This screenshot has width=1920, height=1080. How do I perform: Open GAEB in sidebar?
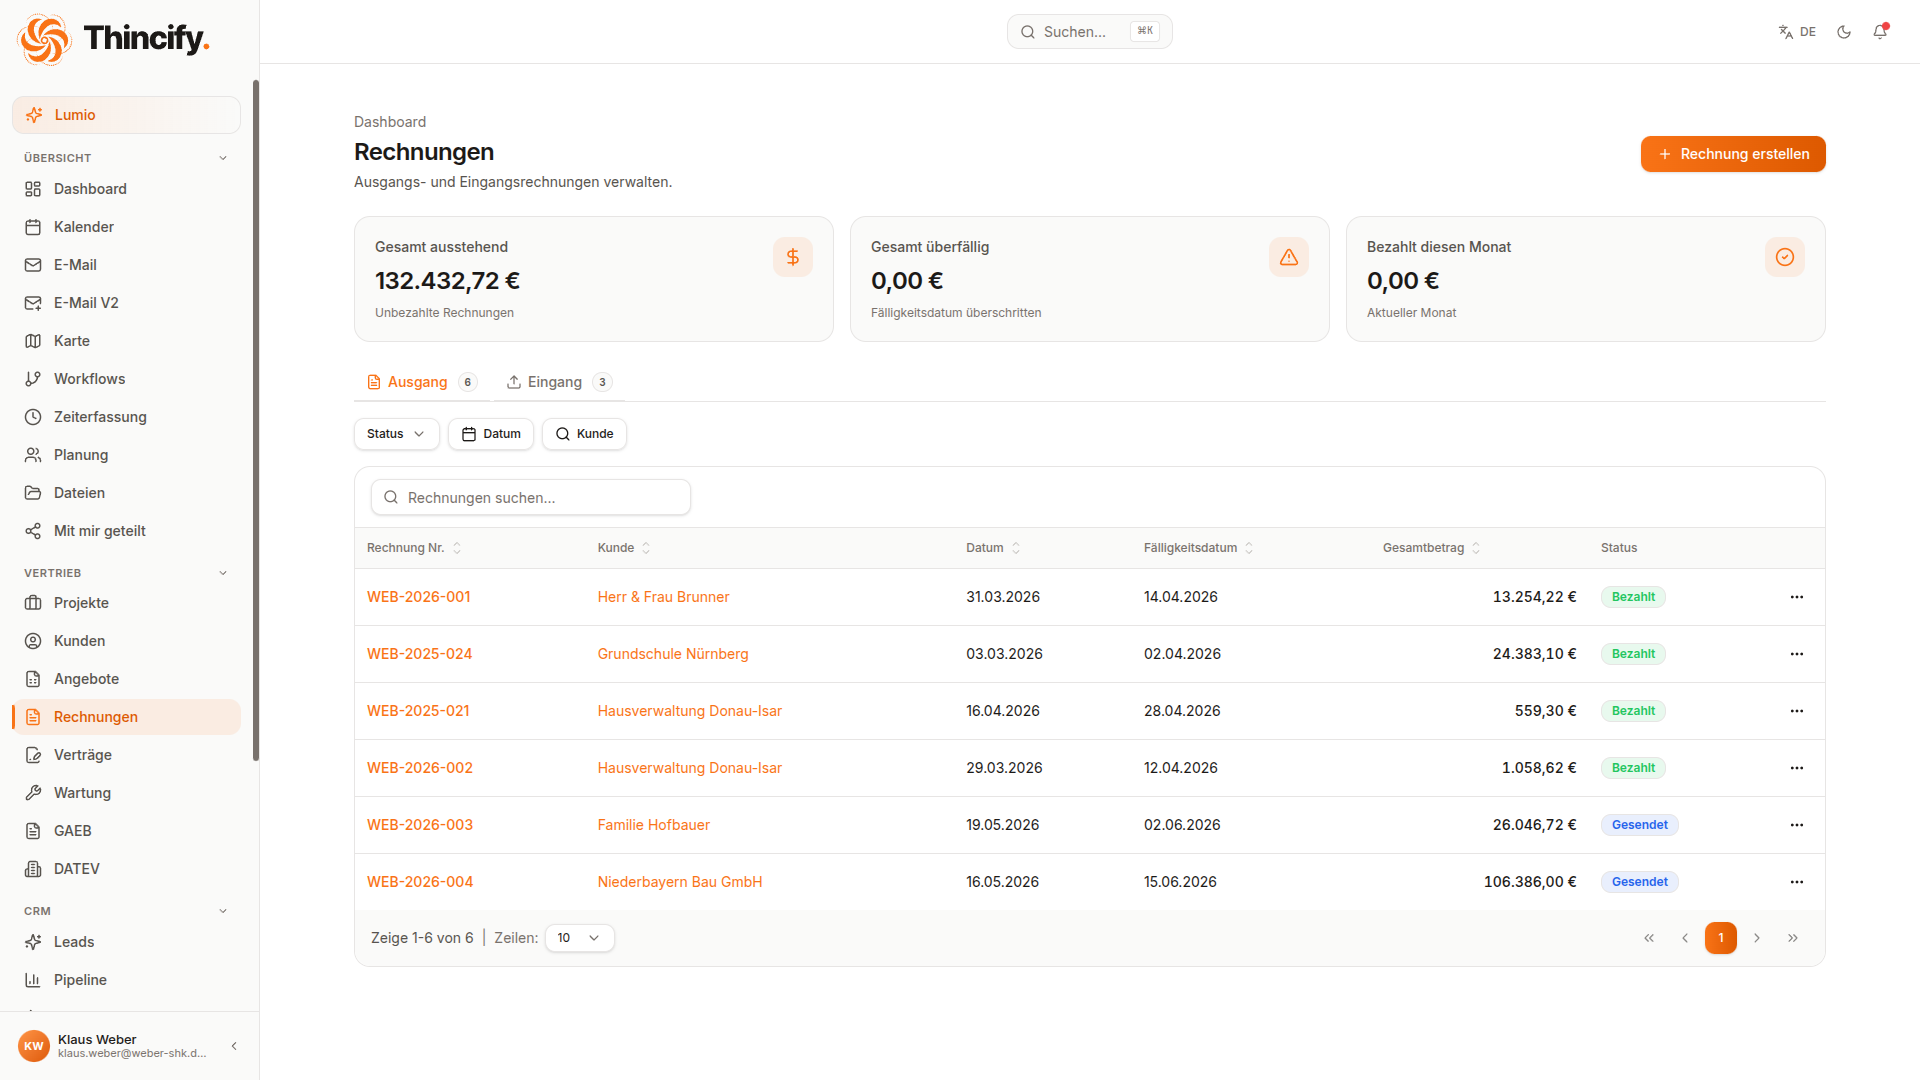coord(126,831)
